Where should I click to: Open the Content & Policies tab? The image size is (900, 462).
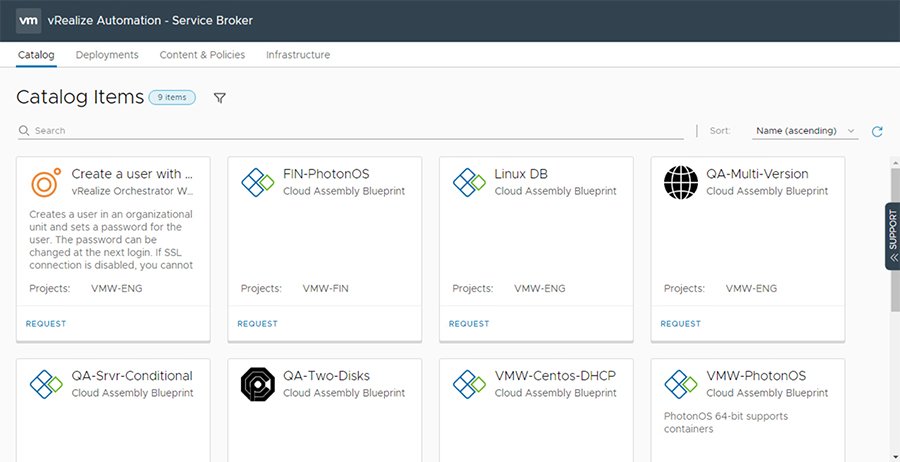click(x=202, y=55)
